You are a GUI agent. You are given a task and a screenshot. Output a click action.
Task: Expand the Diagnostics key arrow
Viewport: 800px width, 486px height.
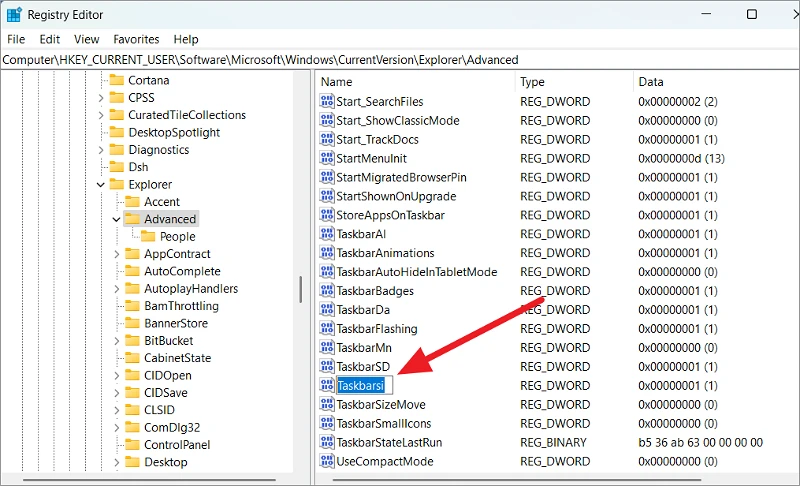[101, 150]
